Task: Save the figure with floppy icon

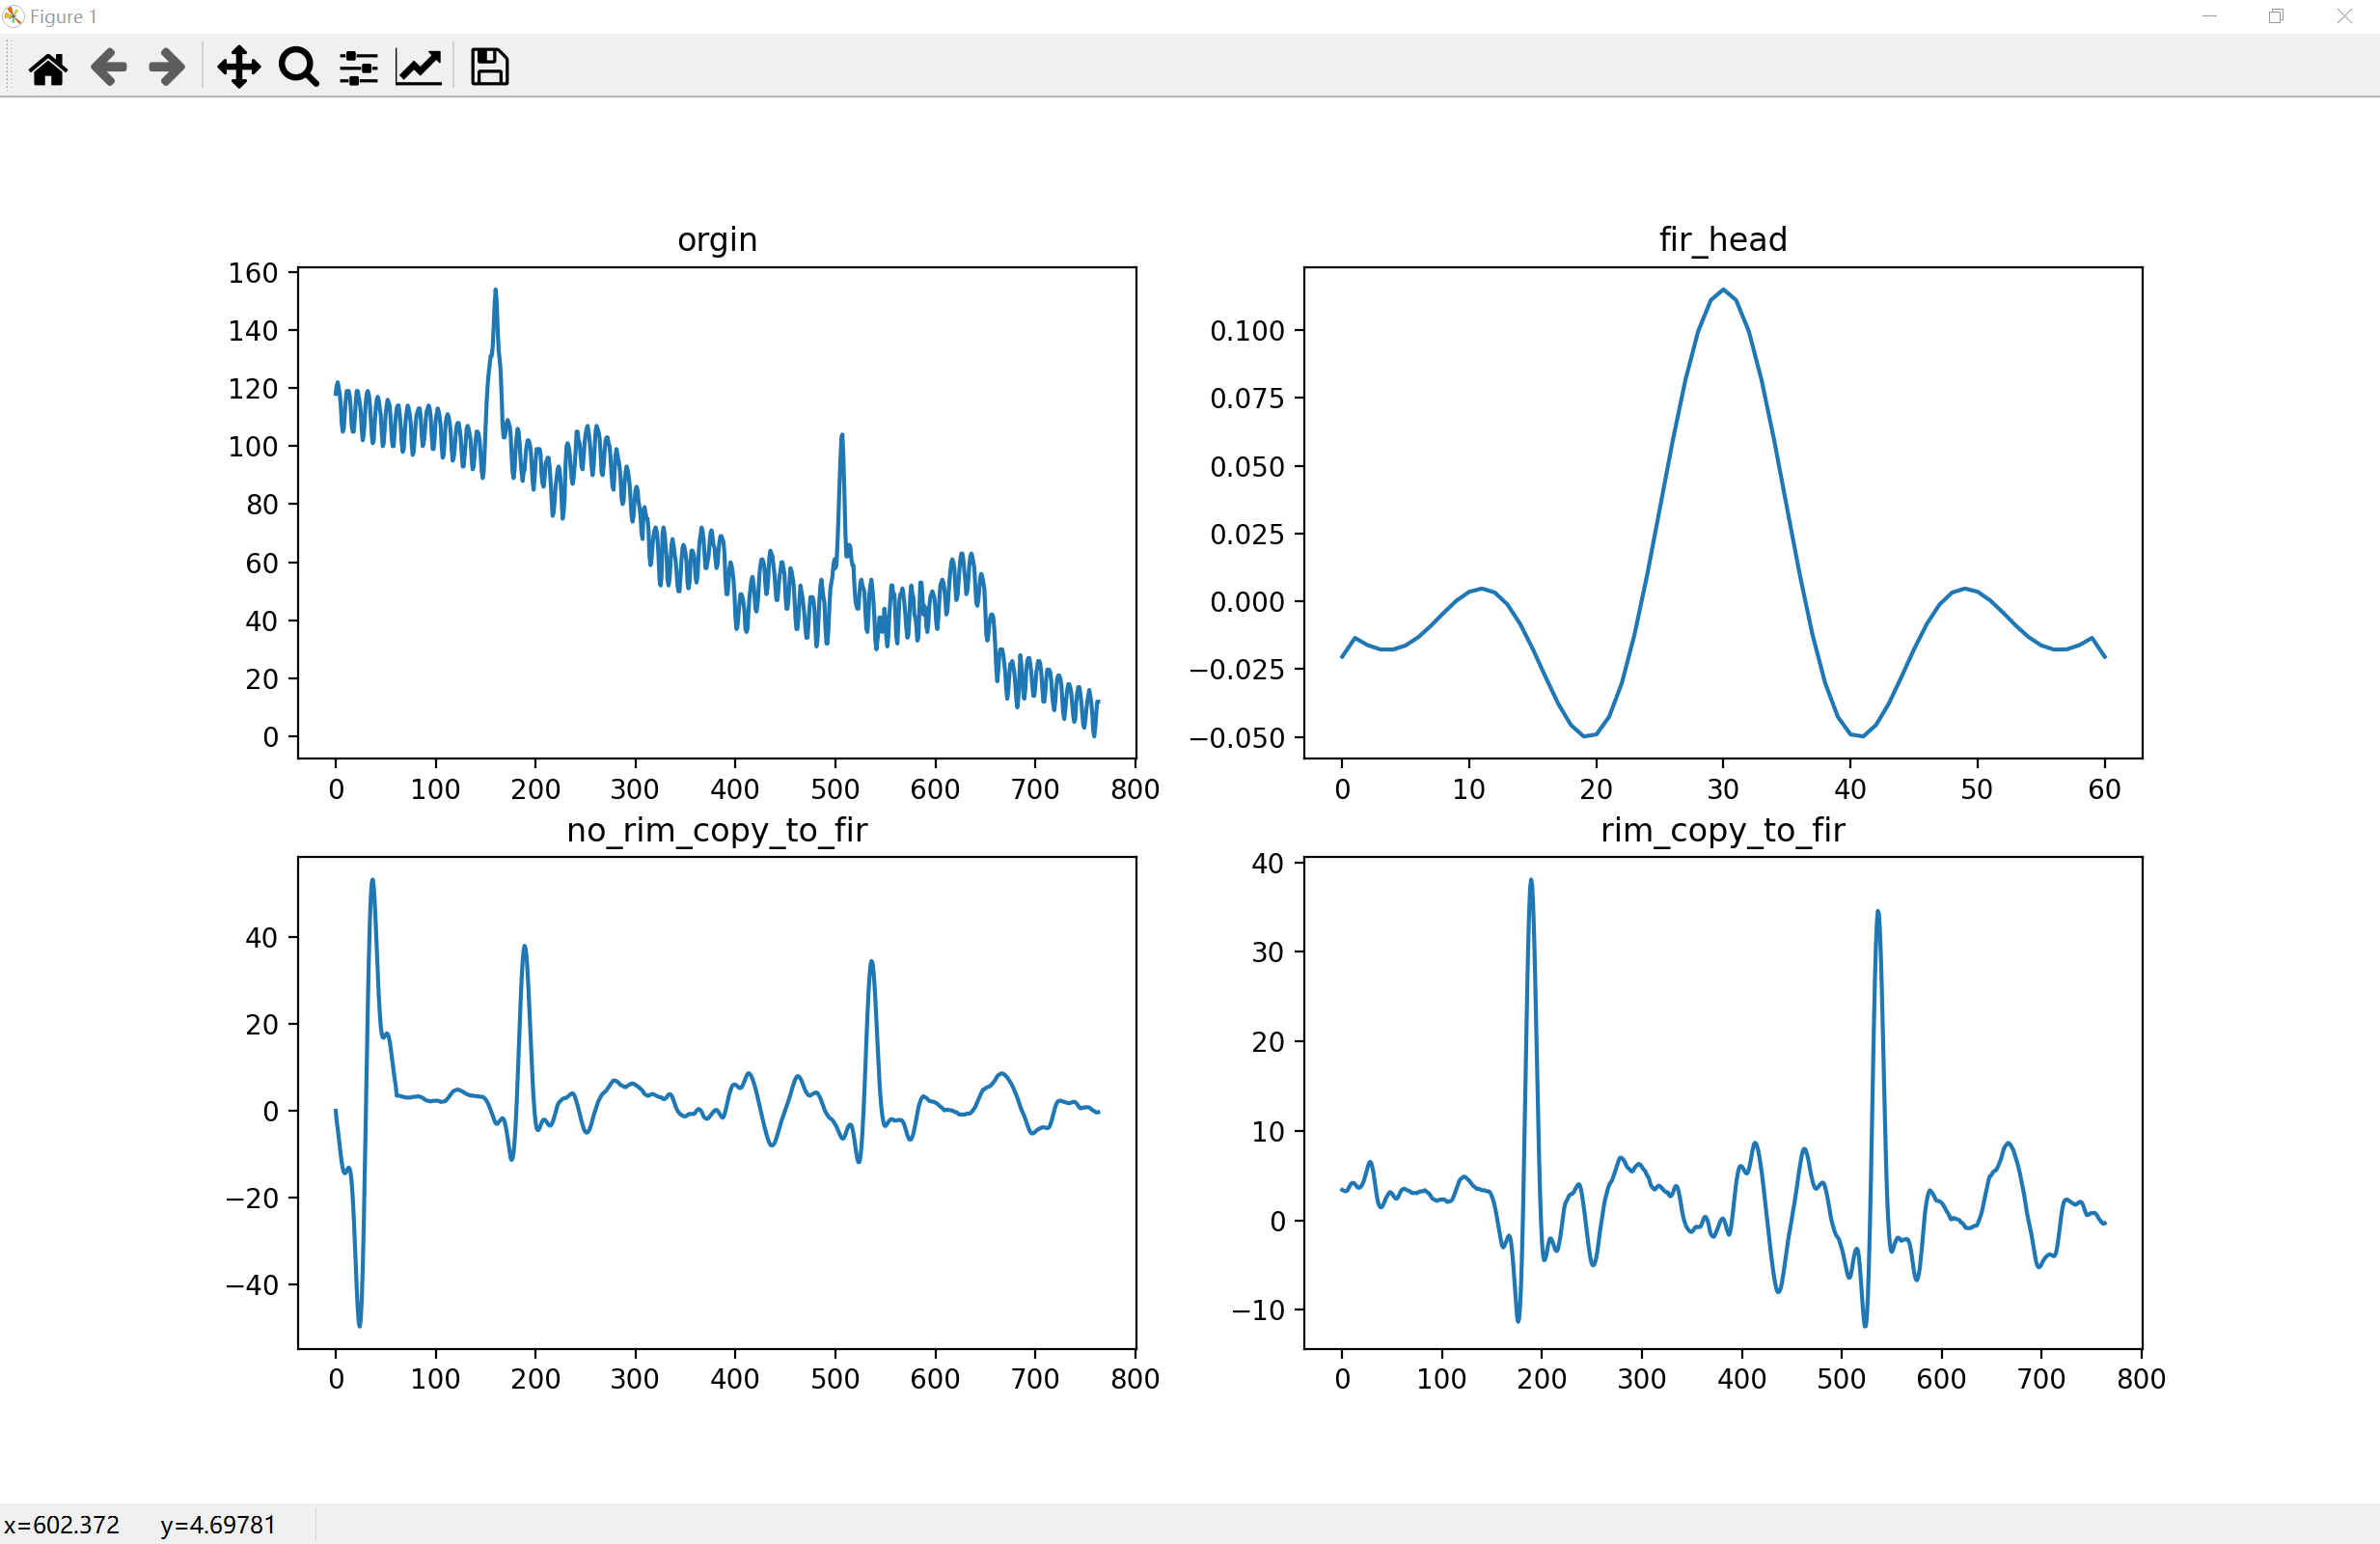Action: tap(489, 68)
